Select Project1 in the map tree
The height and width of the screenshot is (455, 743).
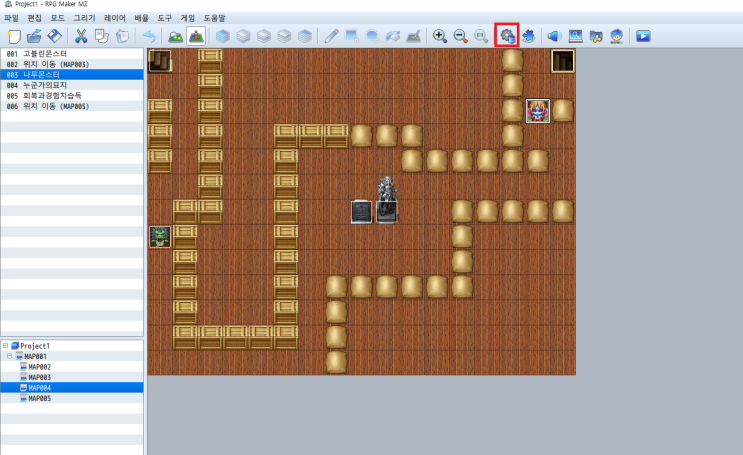point(35,346)
